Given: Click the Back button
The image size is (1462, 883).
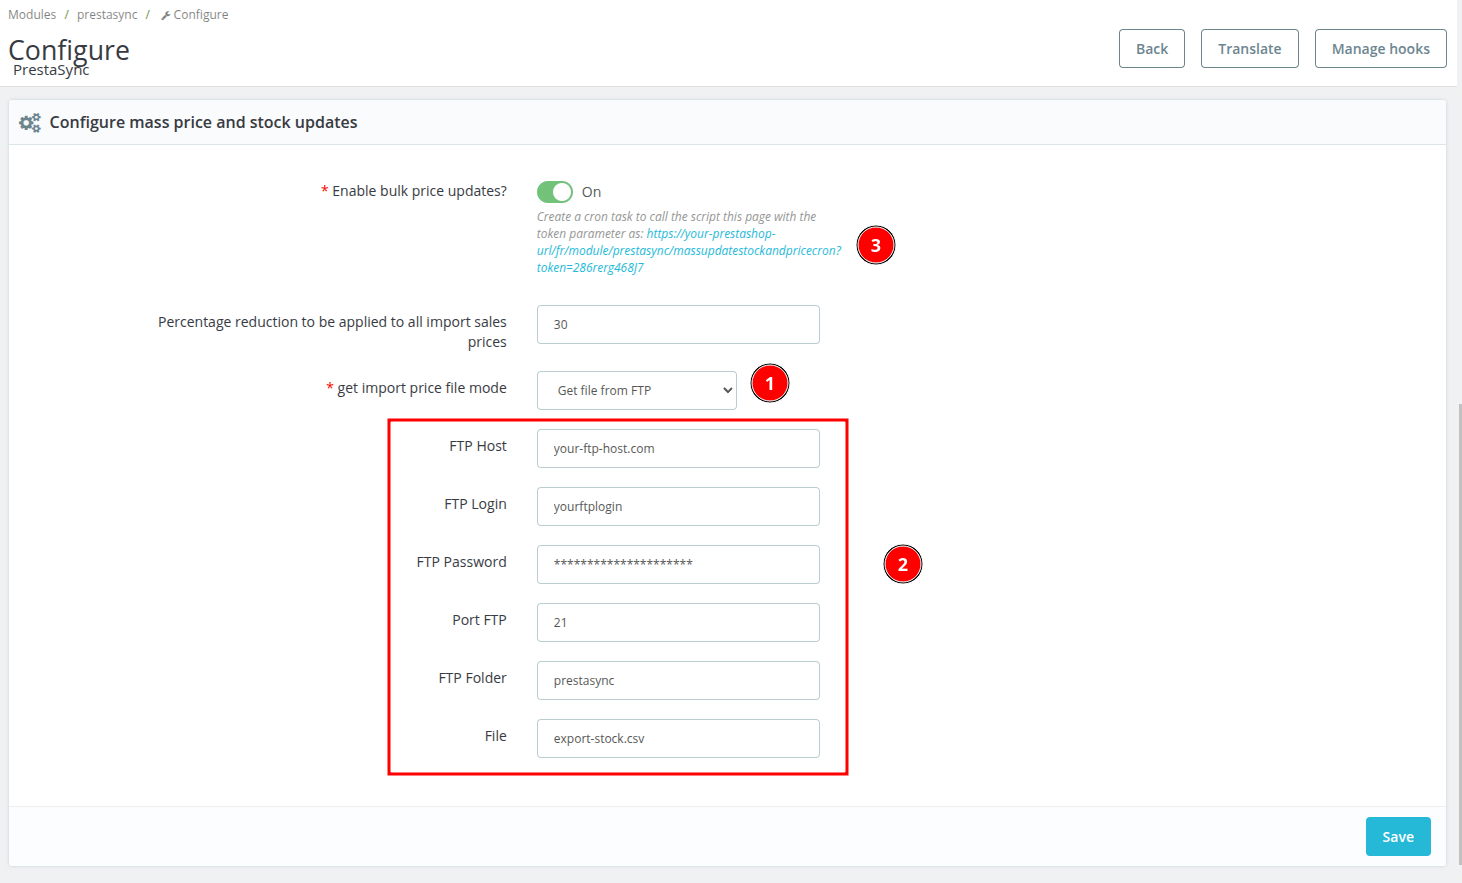Looking at the screenshot, I should (x=1151, y=49).
